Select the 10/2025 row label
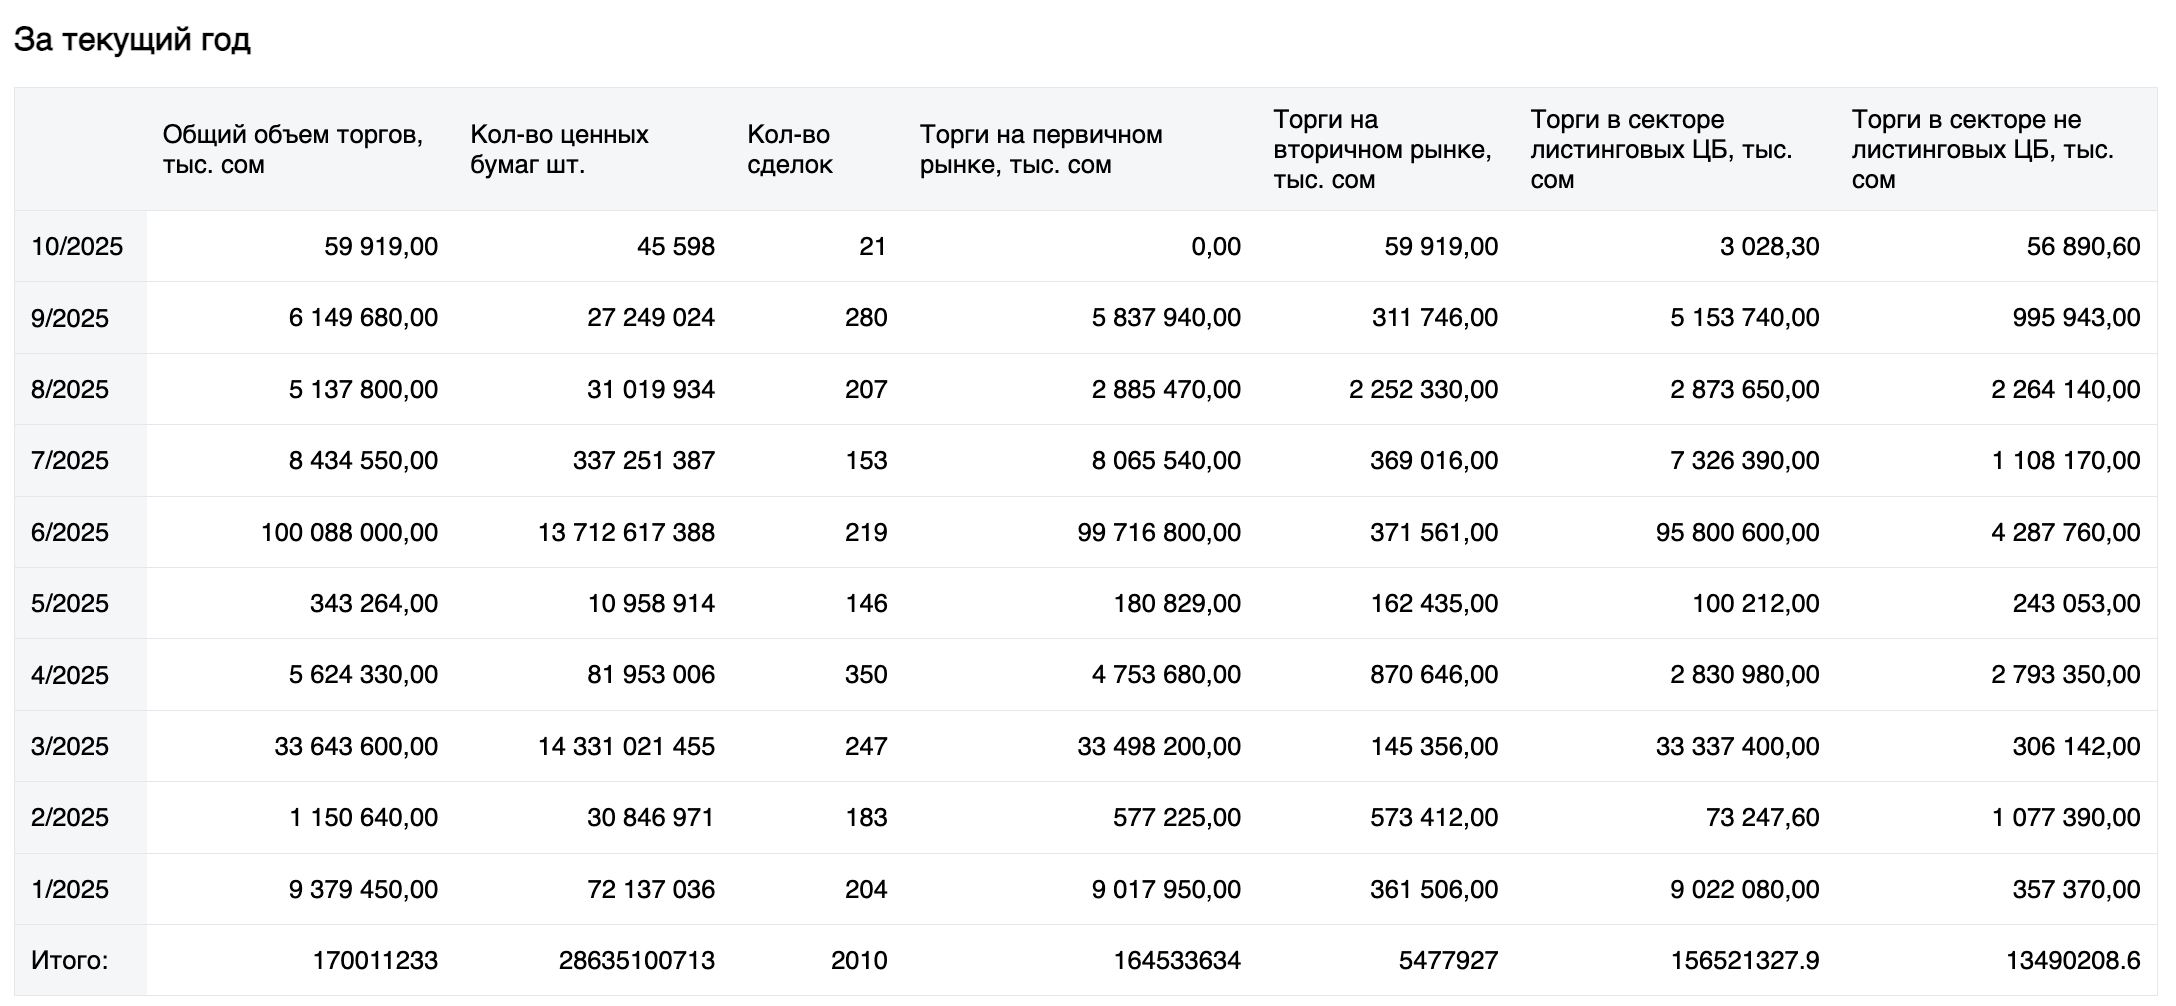 click(x=77, y=247)
